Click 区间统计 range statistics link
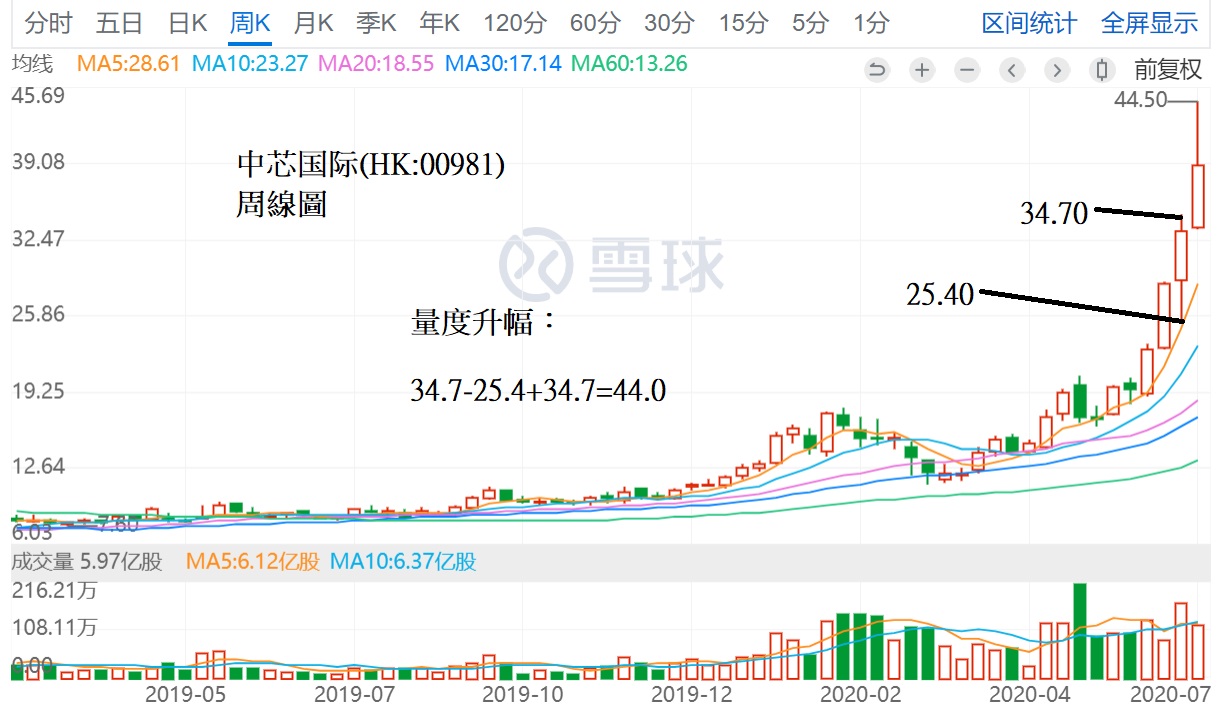 pos(1029,23)
